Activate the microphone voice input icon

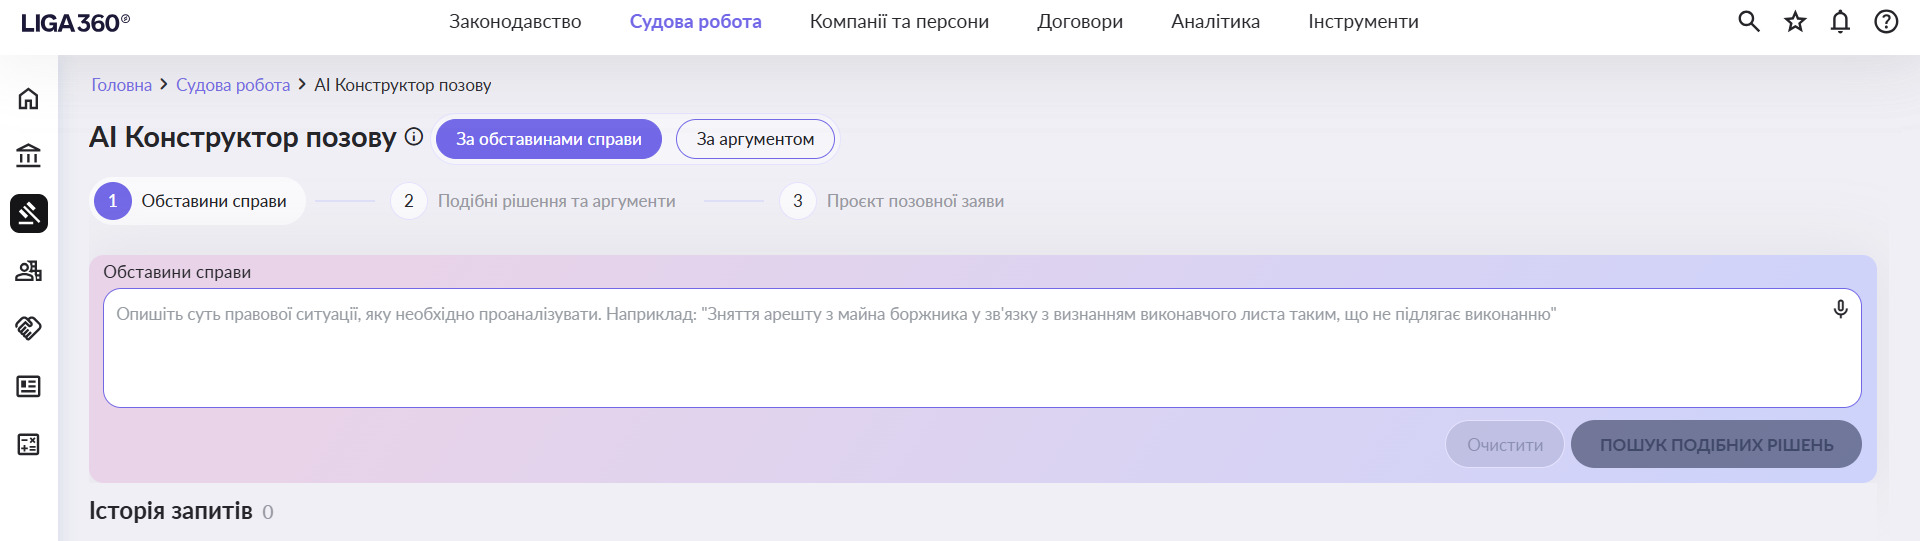point(1840,310)
